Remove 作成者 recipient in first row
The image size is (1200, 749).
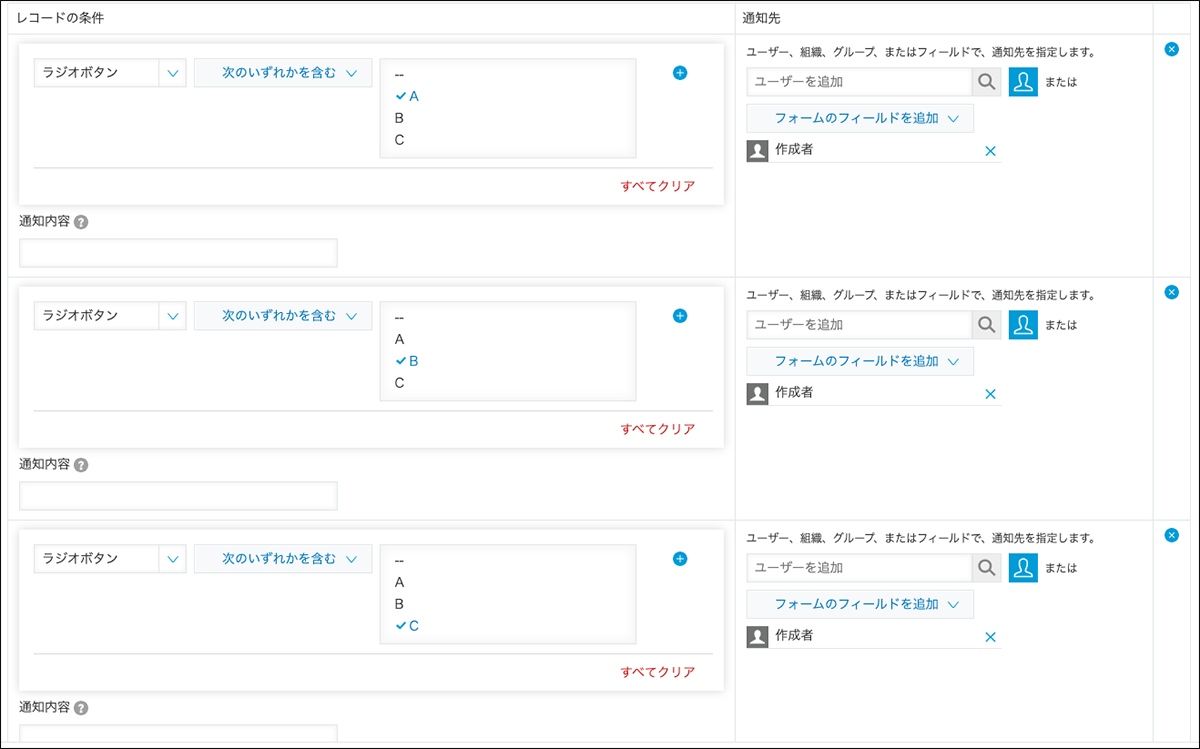(x=990, y=151)
